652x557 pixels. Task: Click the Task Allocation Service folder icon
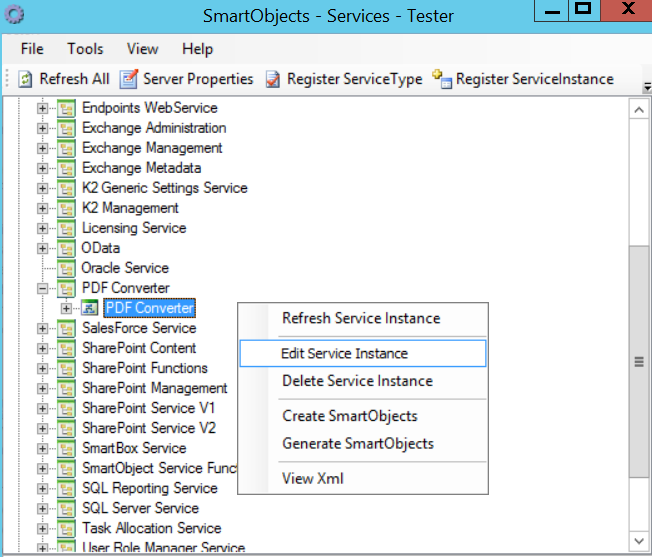coord(66,528)
